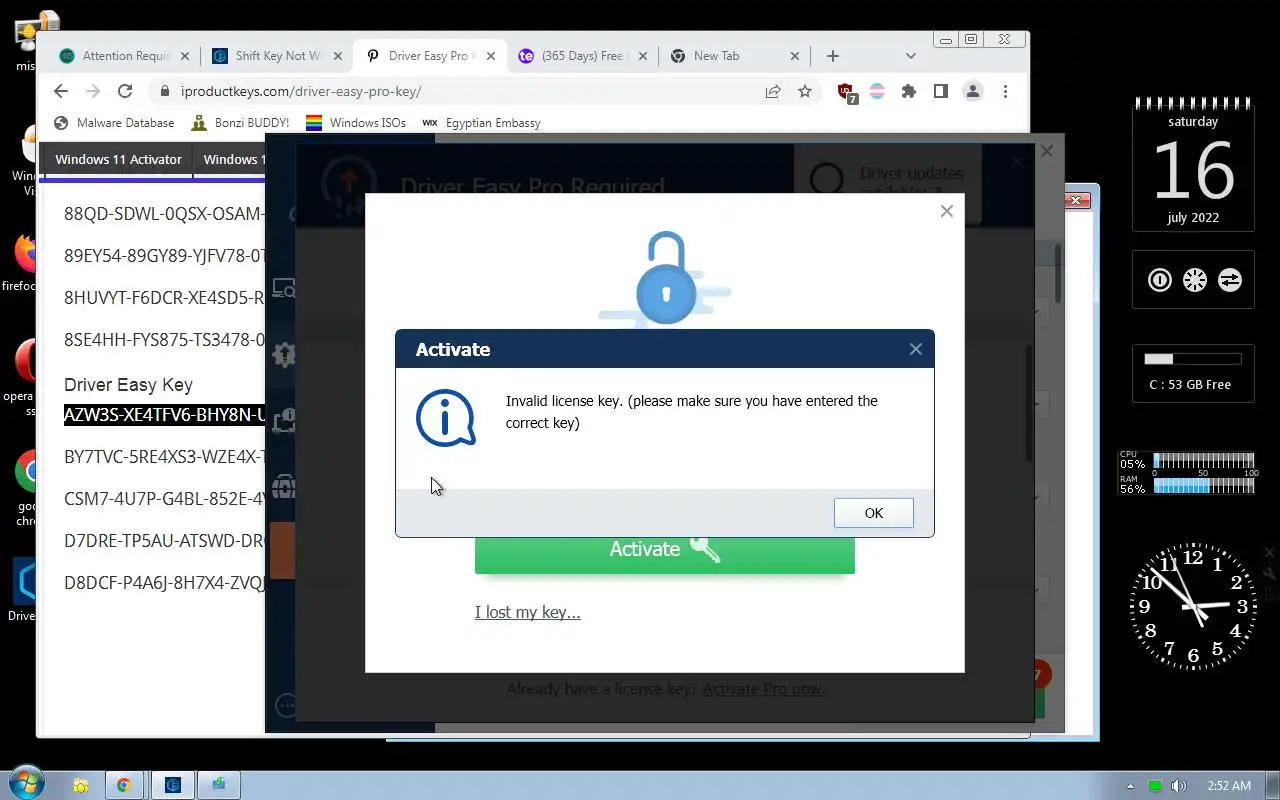The height and width of the screenshot is (800, 1280).
Task: Show hidden system tray icons
Action: coord(1131,786)
